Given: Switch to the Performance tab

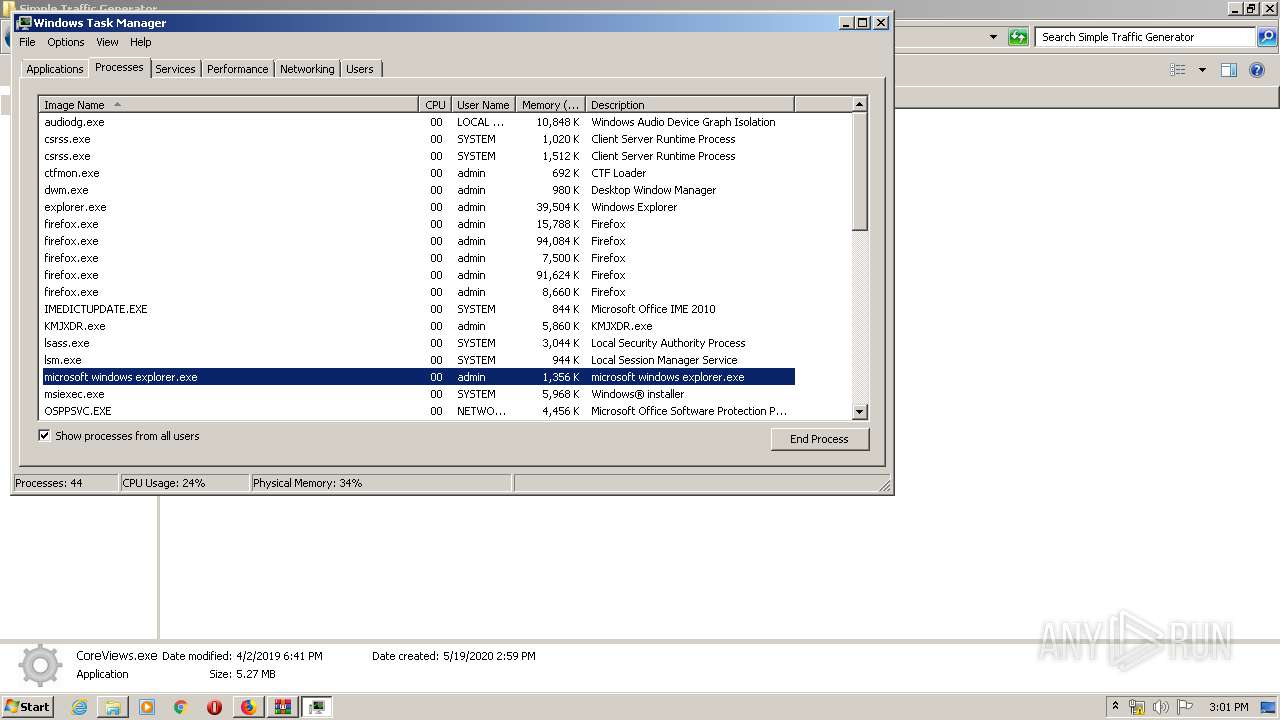Looking at the screenshot, I should (237, 69).
